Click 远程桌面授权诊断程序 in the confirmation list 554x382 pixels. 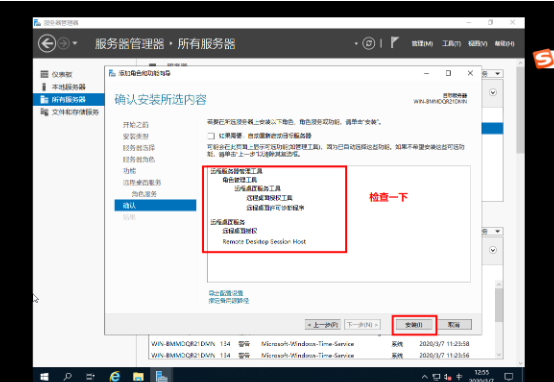click(x=275, y=208)
